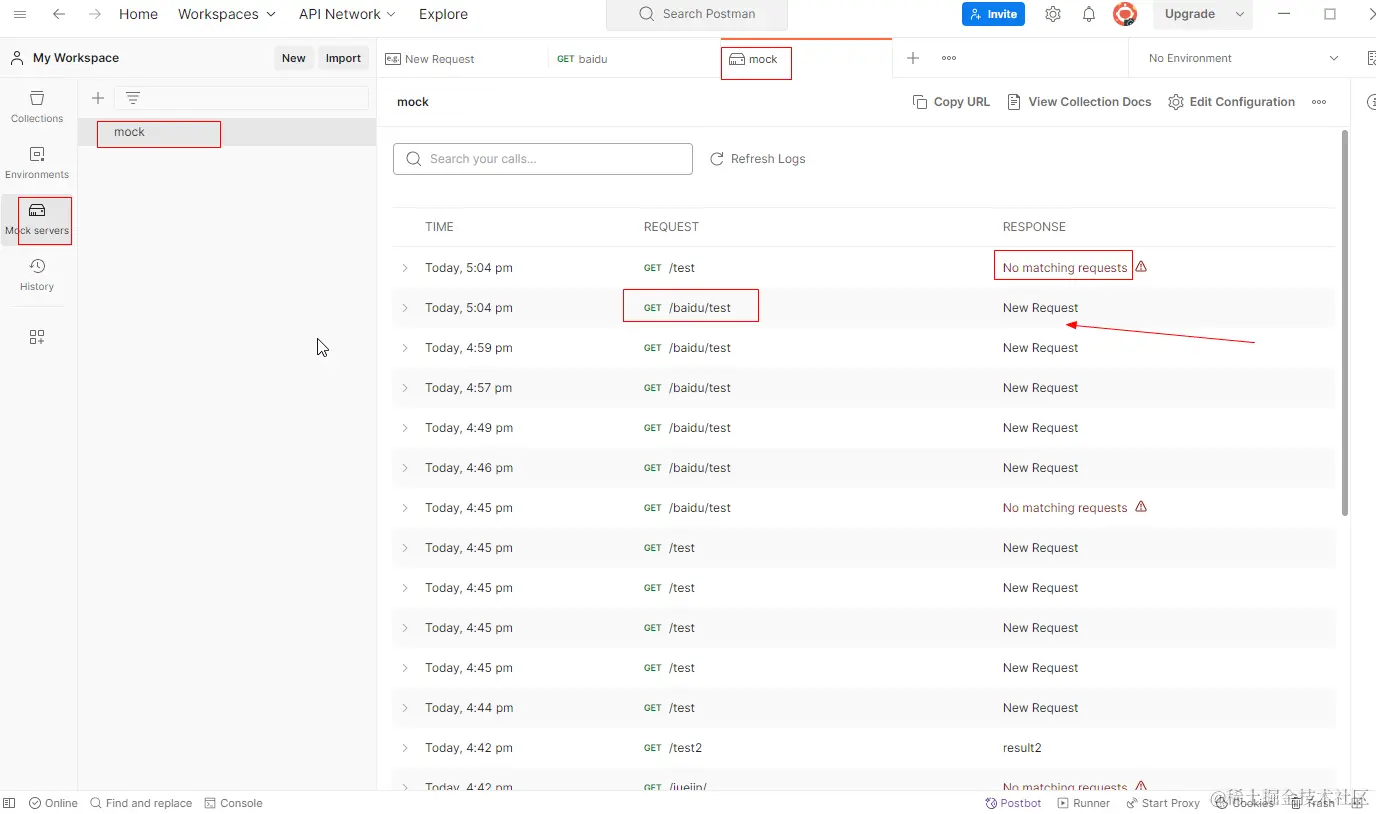This screenshot has width=1376, height=814.
Task: Open the tab overflow options icon
Action: tap(949, 58)
